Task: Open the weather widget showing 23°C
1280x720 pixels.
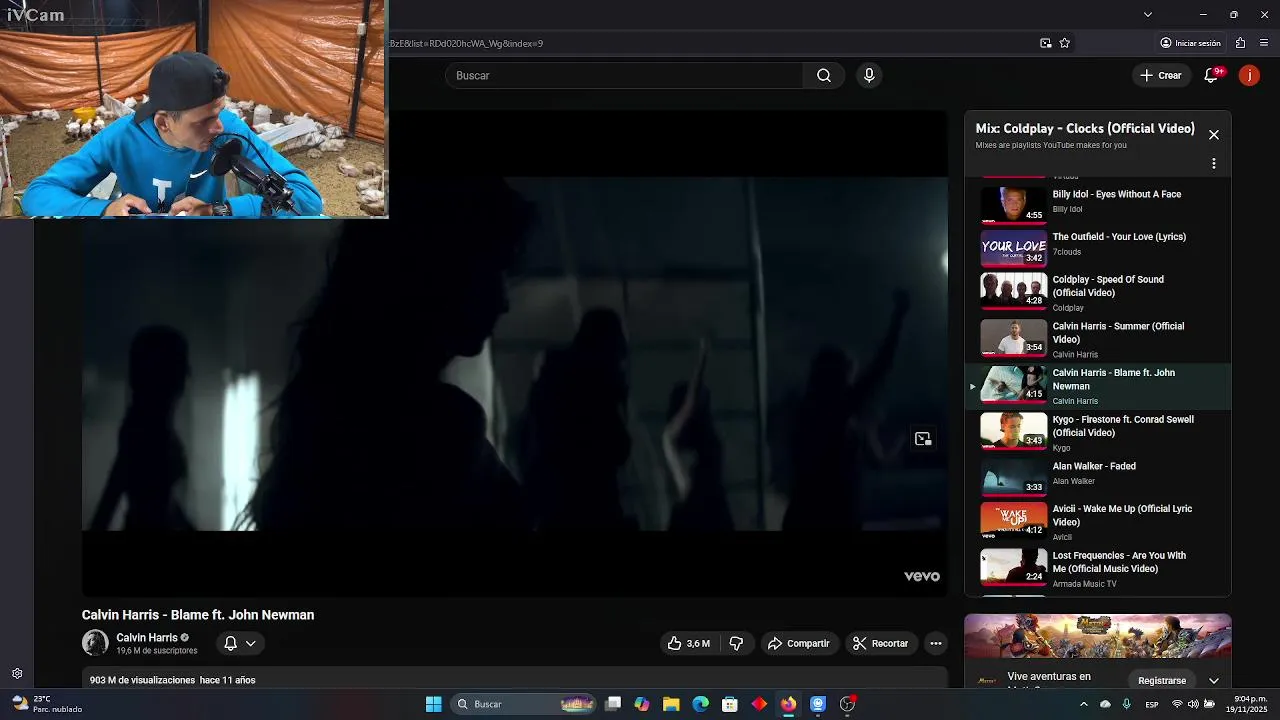Action: (x=46, y=704)
